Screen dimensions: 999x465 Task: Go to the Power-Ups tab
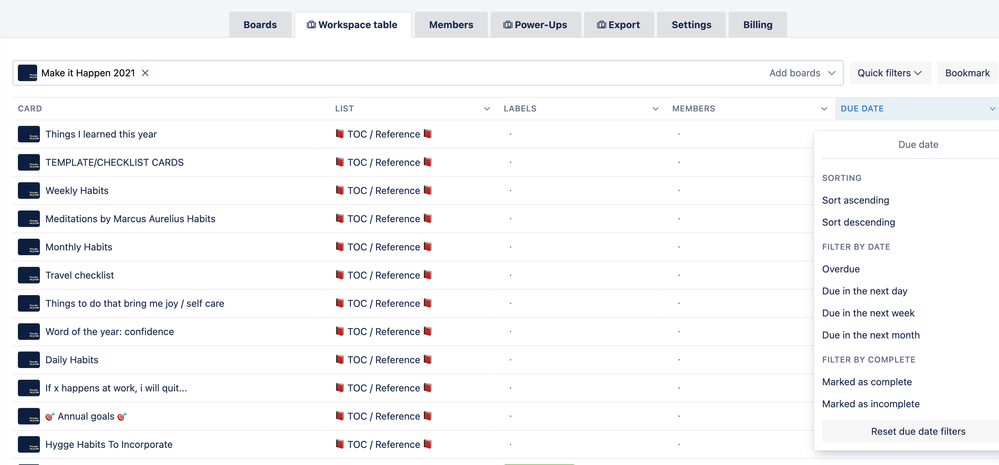[x=535, y=25]
